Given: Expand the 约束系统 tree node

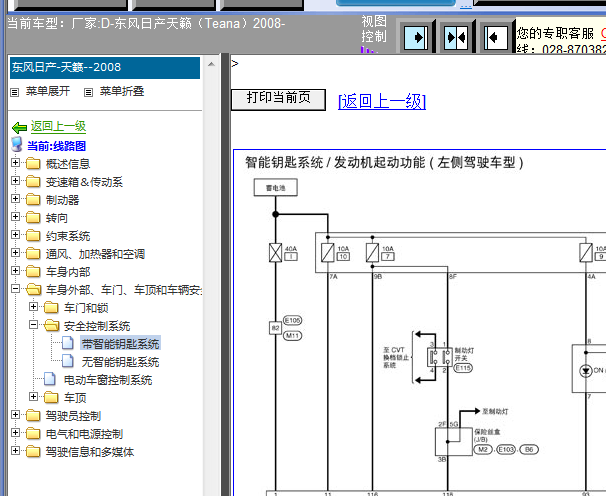Looking at the screenshot, I should [15, 234].
